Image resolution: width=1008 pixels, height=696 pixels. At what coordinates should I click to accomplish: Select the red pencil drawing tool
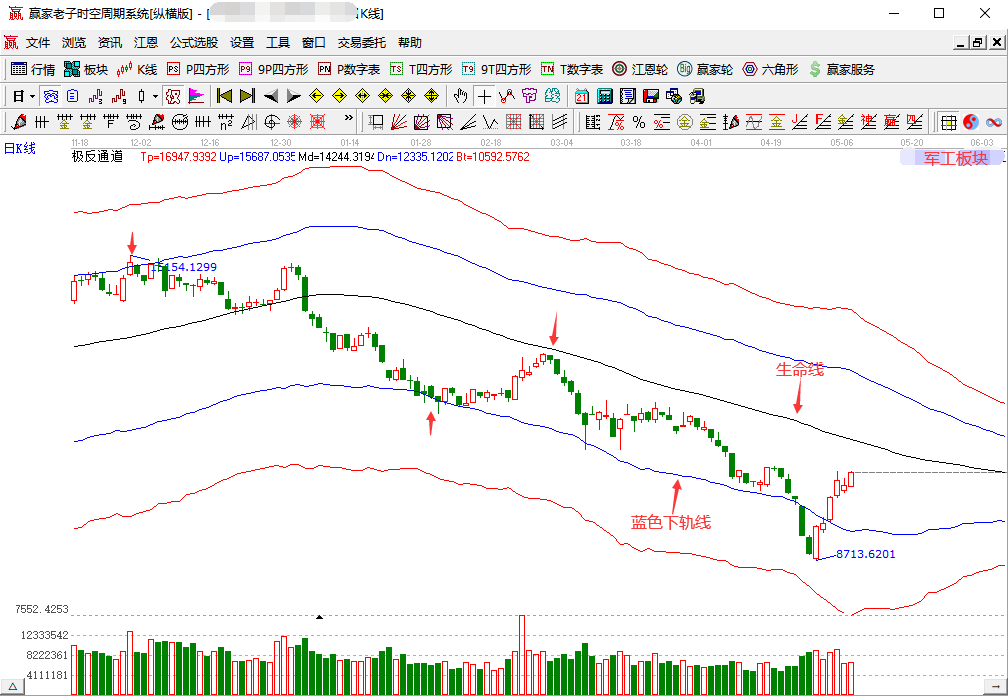click(x=19, y=121)
